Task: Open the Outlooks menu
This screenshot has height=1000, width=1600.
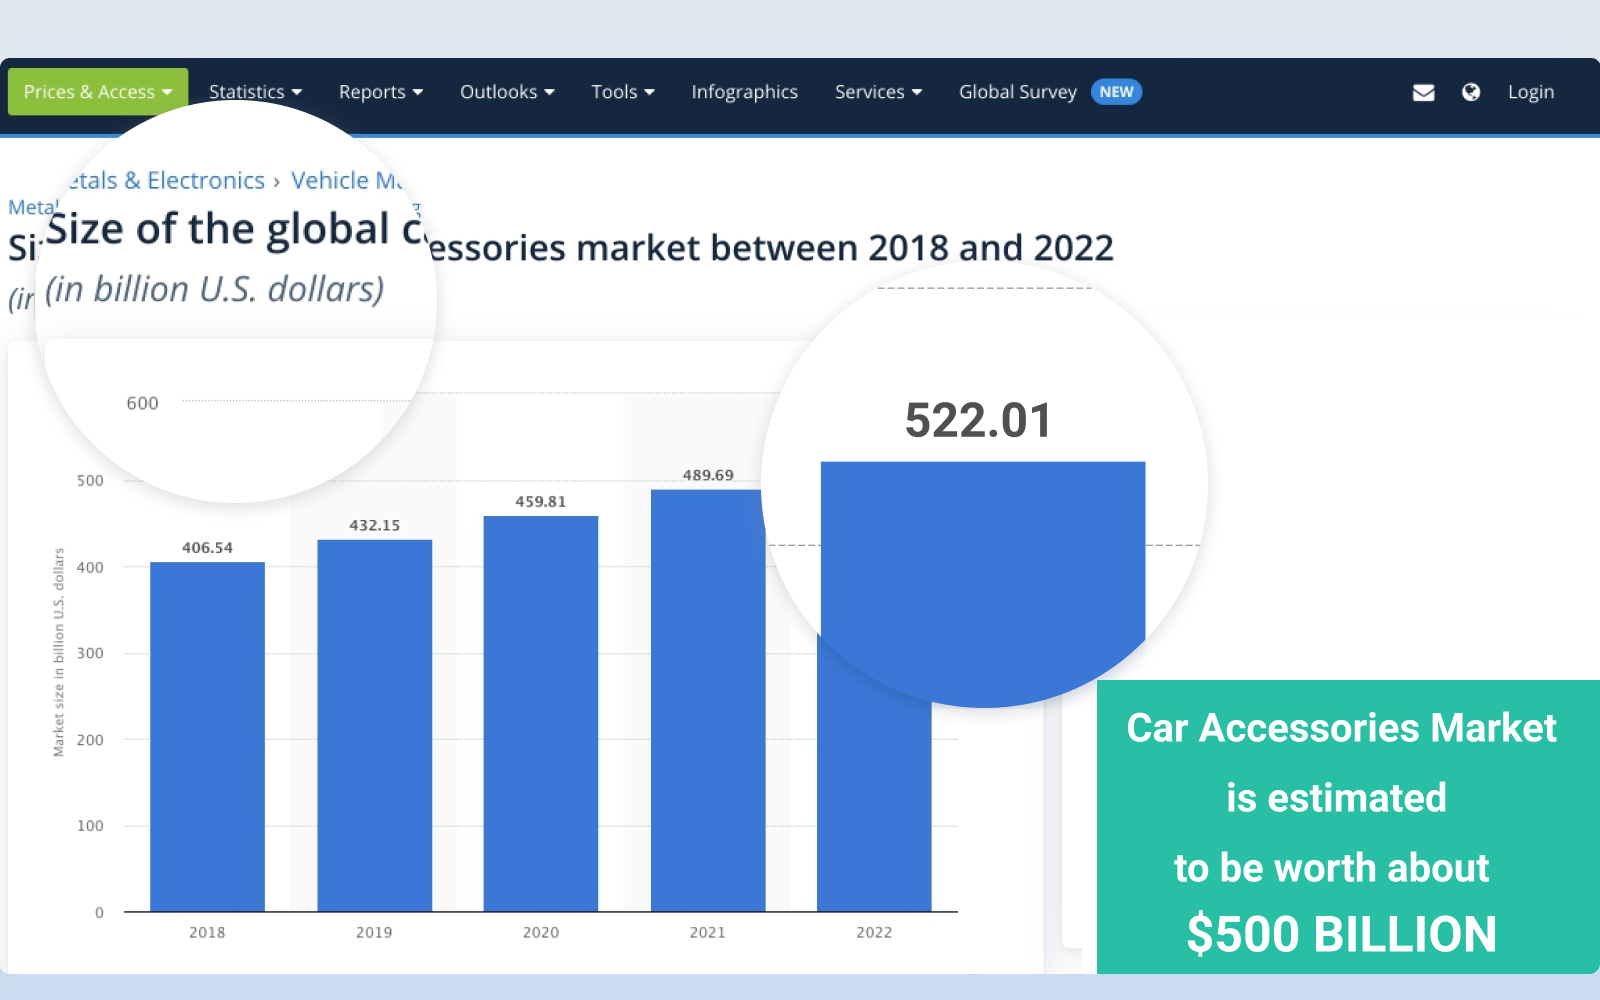Action: [x=507, y=92]
